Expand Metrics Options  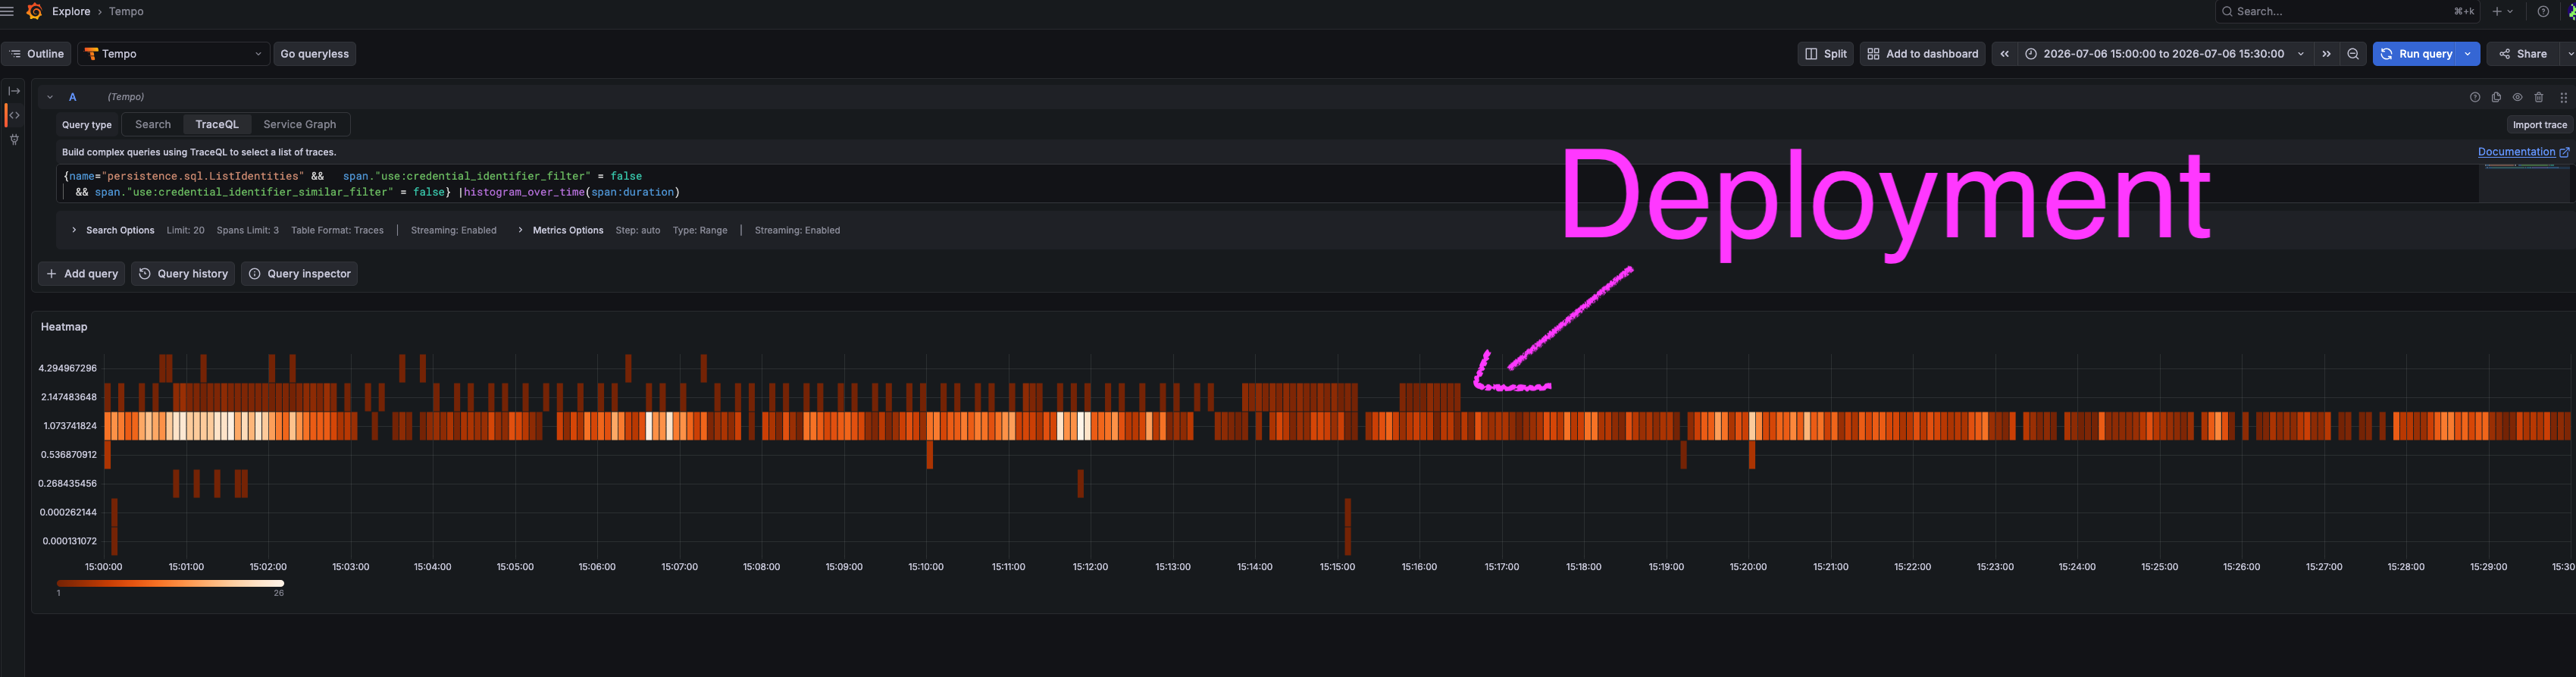[560, 230]
